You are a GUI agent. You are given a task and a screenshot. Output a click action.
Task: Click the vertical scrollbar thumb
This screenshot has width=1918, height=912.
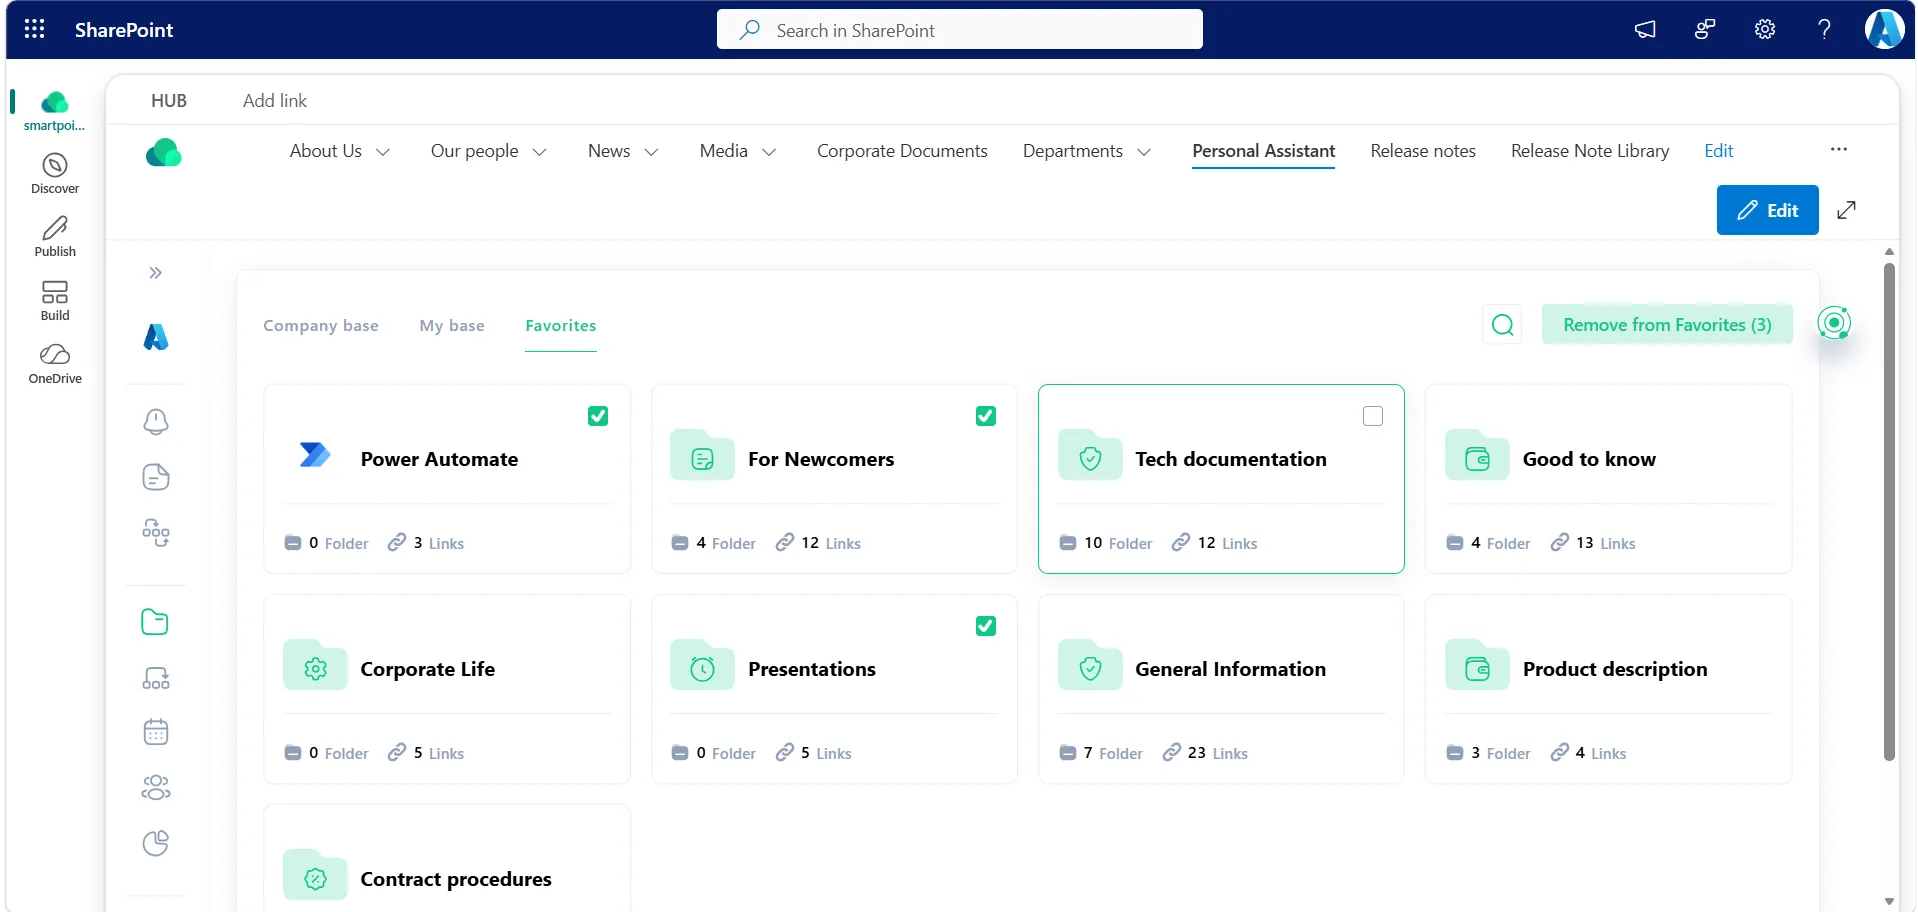1889,510
